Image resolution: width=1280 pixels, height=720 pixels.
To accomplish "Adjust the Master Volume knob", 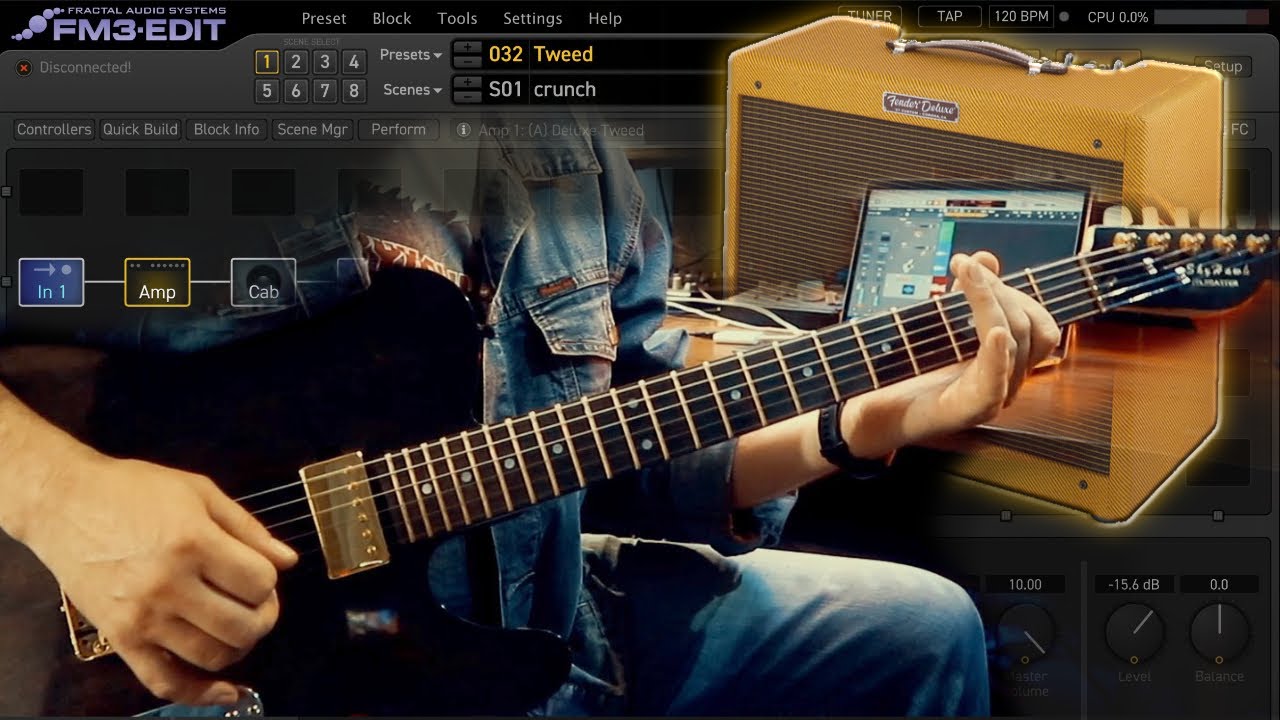I will [x=1025, y=632].
